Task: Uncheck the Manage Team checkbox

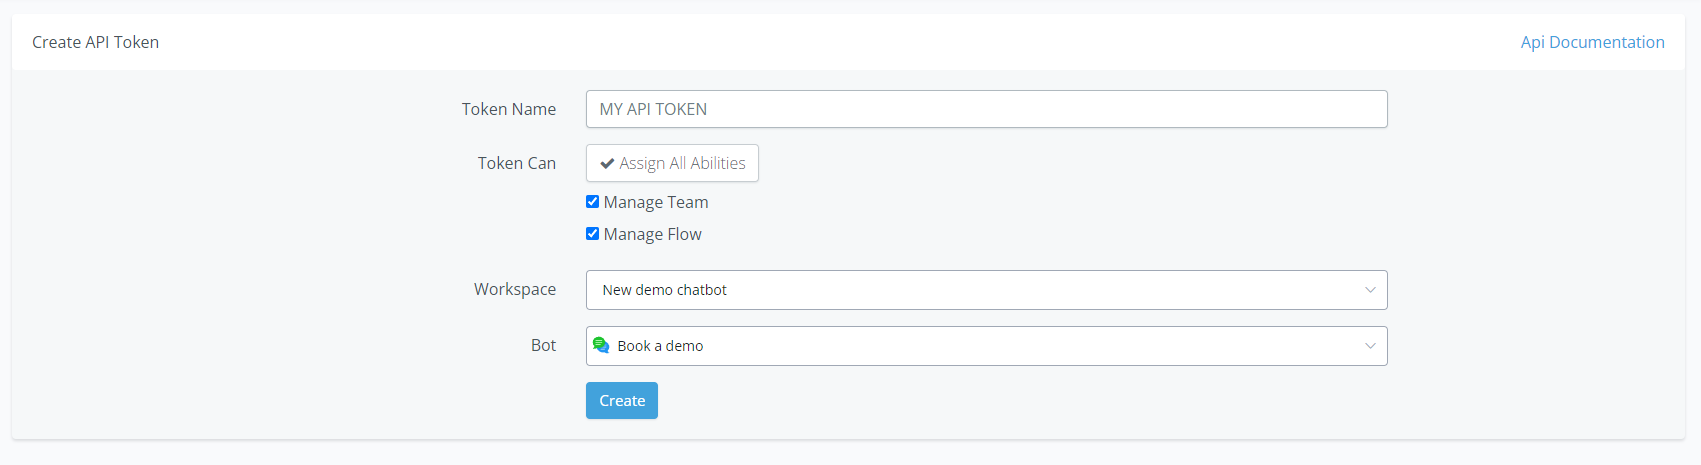Action: pyautogui.click(x=593, y=202)
